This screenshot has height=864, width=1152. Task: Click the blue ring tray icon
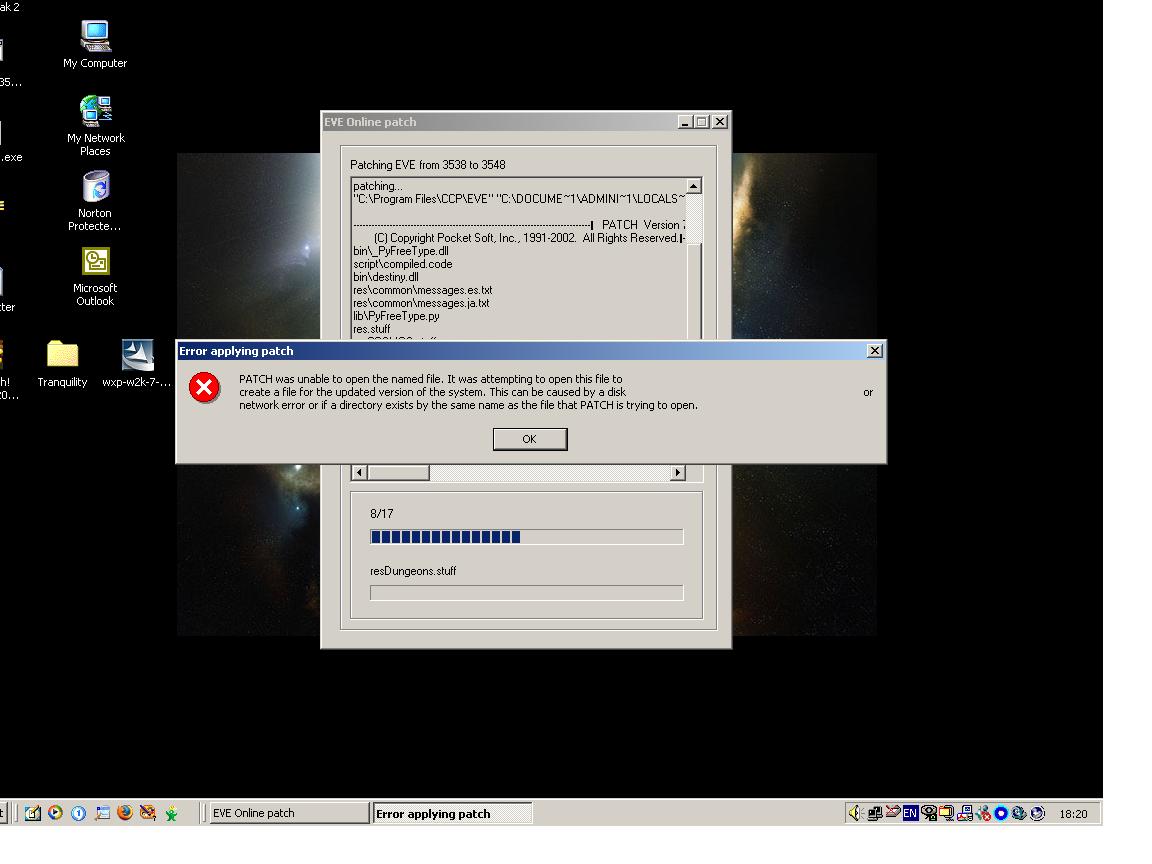1001,813
